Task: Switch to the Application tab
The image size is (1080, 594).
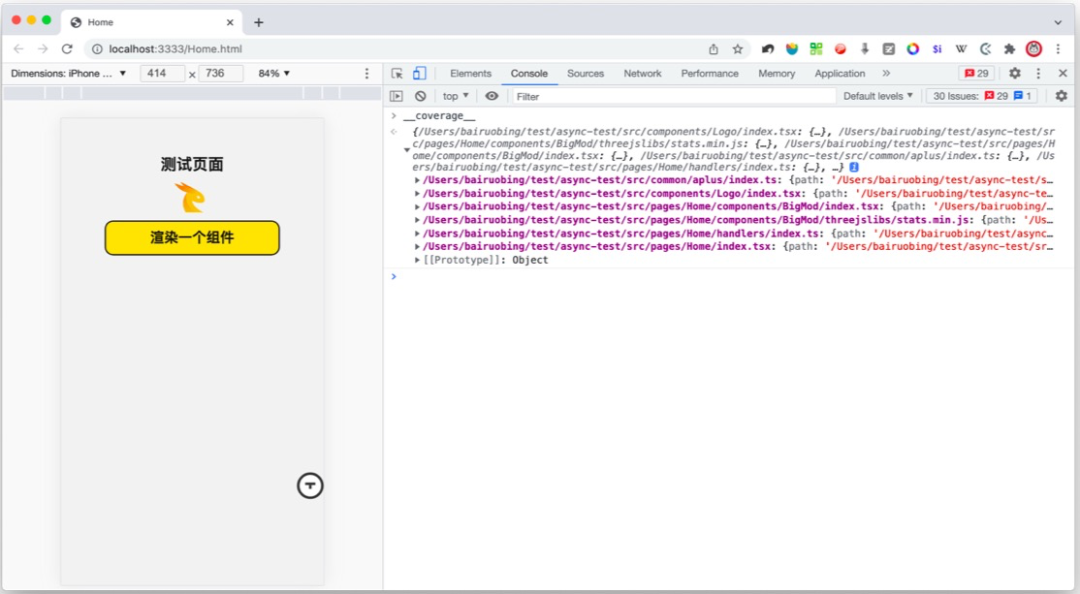Action: 840,73
